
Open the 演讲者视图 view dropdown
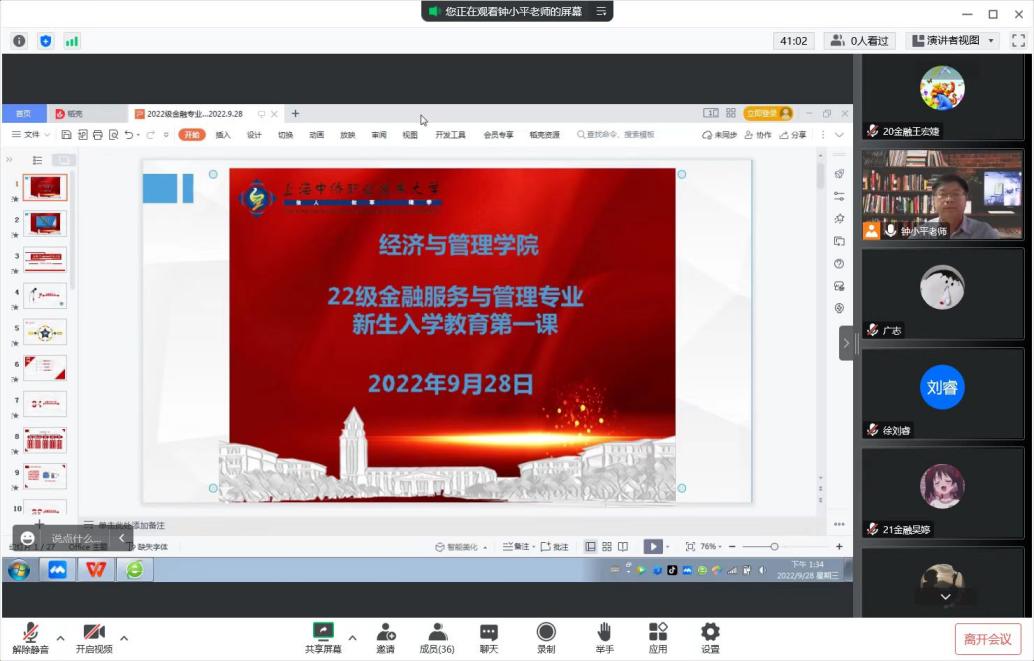[x=952, y=41]
